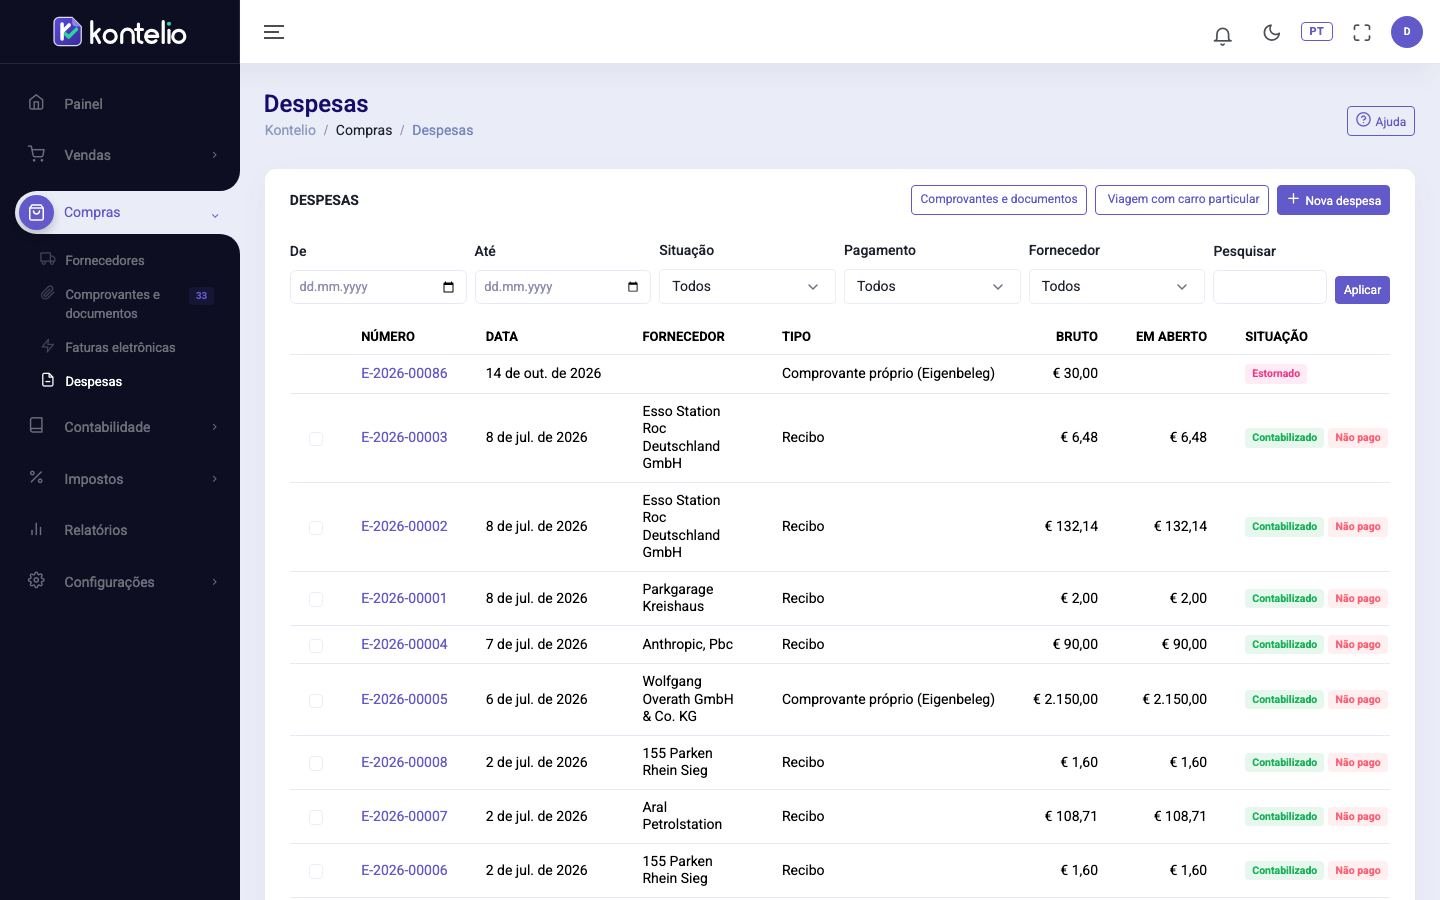Click the Impostos percent icon
Viewport: 1440px width, 900px height.
click(x=36, y=478)
